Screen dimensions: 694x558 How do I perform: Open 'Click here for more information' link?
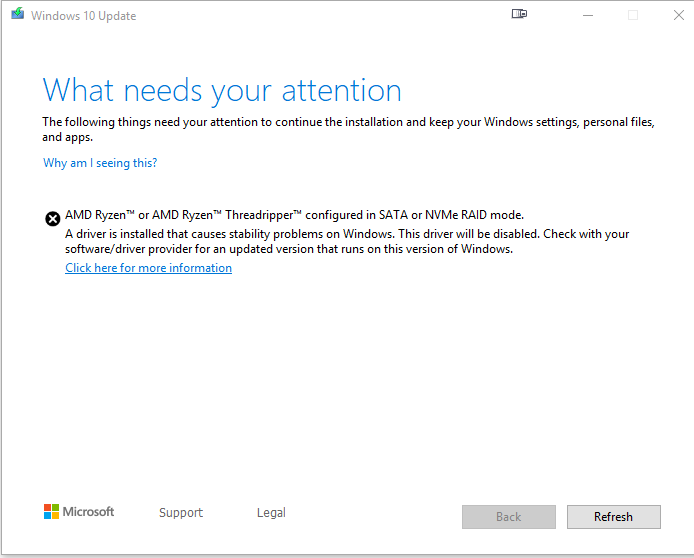pyautogui.click(x=148, y=268)
